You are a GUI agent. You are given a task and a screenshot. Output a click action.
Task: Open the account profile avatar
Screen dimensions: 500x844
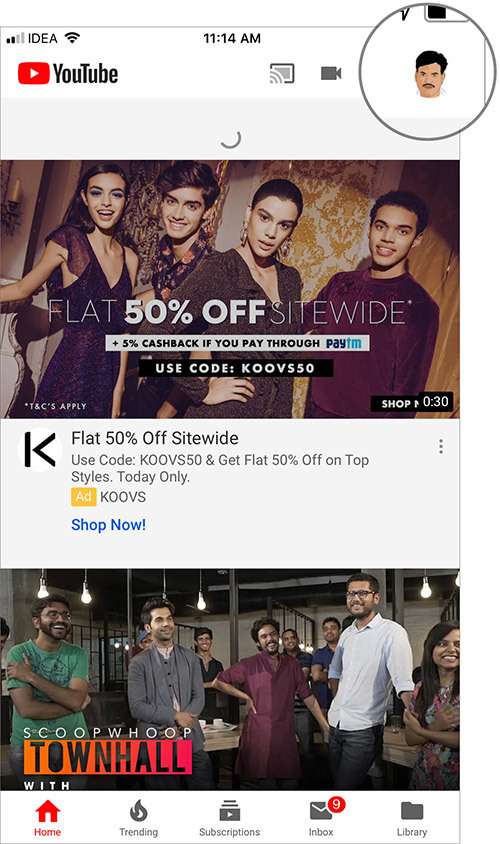[x=431, y=75]
